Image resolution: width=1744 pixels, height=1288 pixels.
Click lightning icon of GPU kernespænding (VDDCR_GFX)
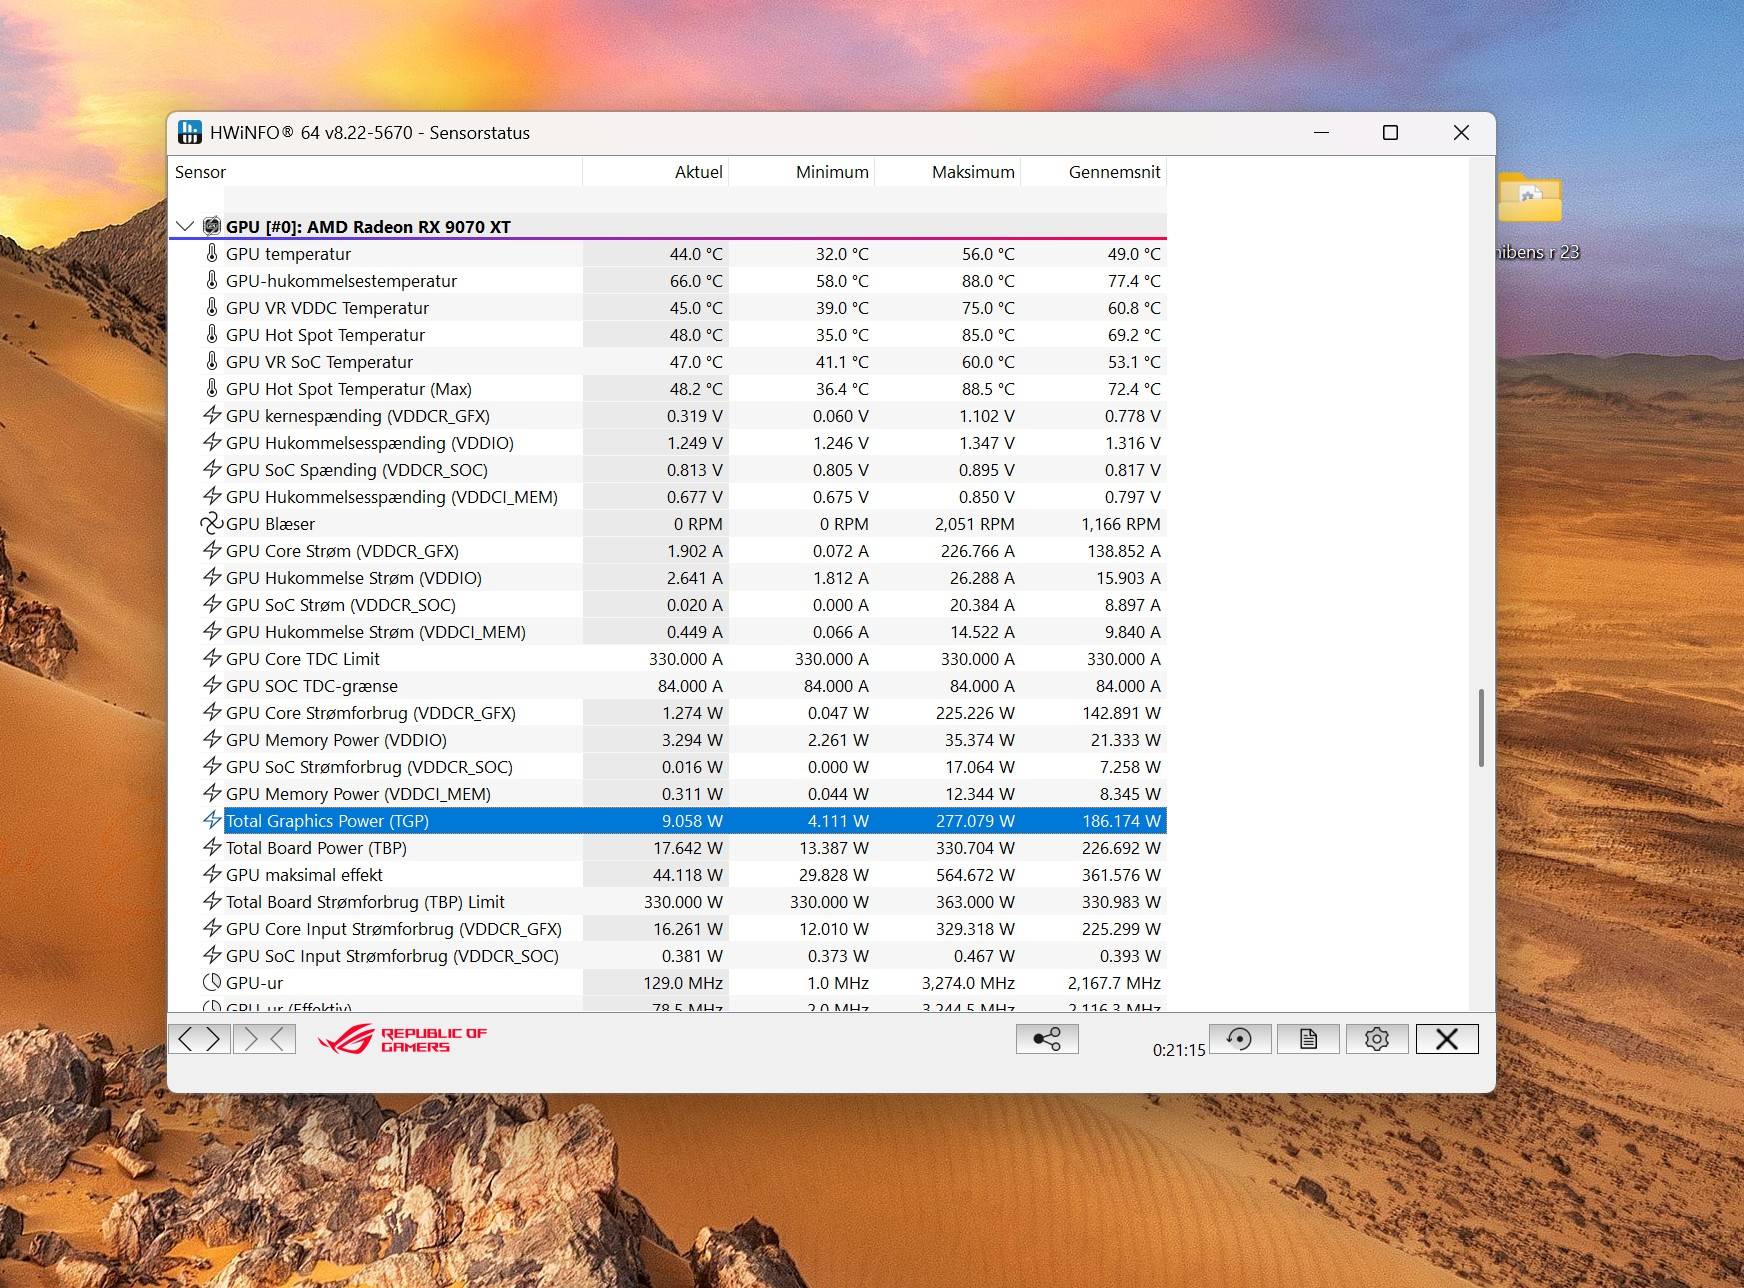pyautogui.click(x=212, y=415)
